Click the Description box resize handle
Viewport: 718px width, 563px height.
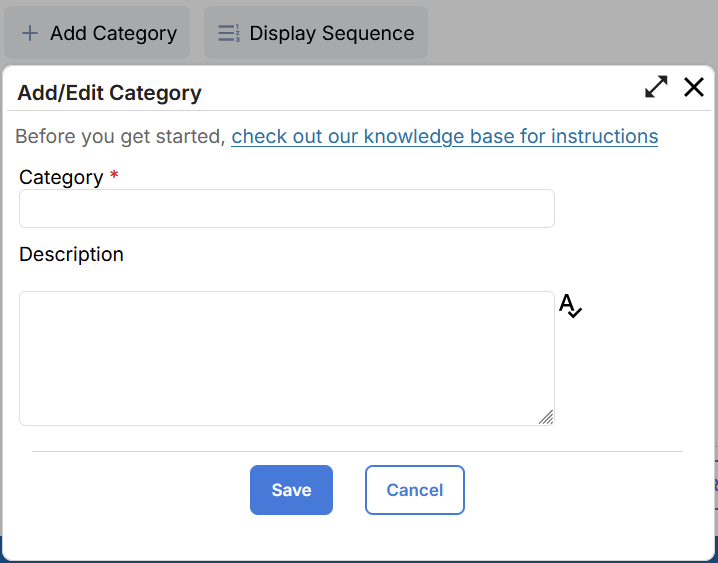546,417
